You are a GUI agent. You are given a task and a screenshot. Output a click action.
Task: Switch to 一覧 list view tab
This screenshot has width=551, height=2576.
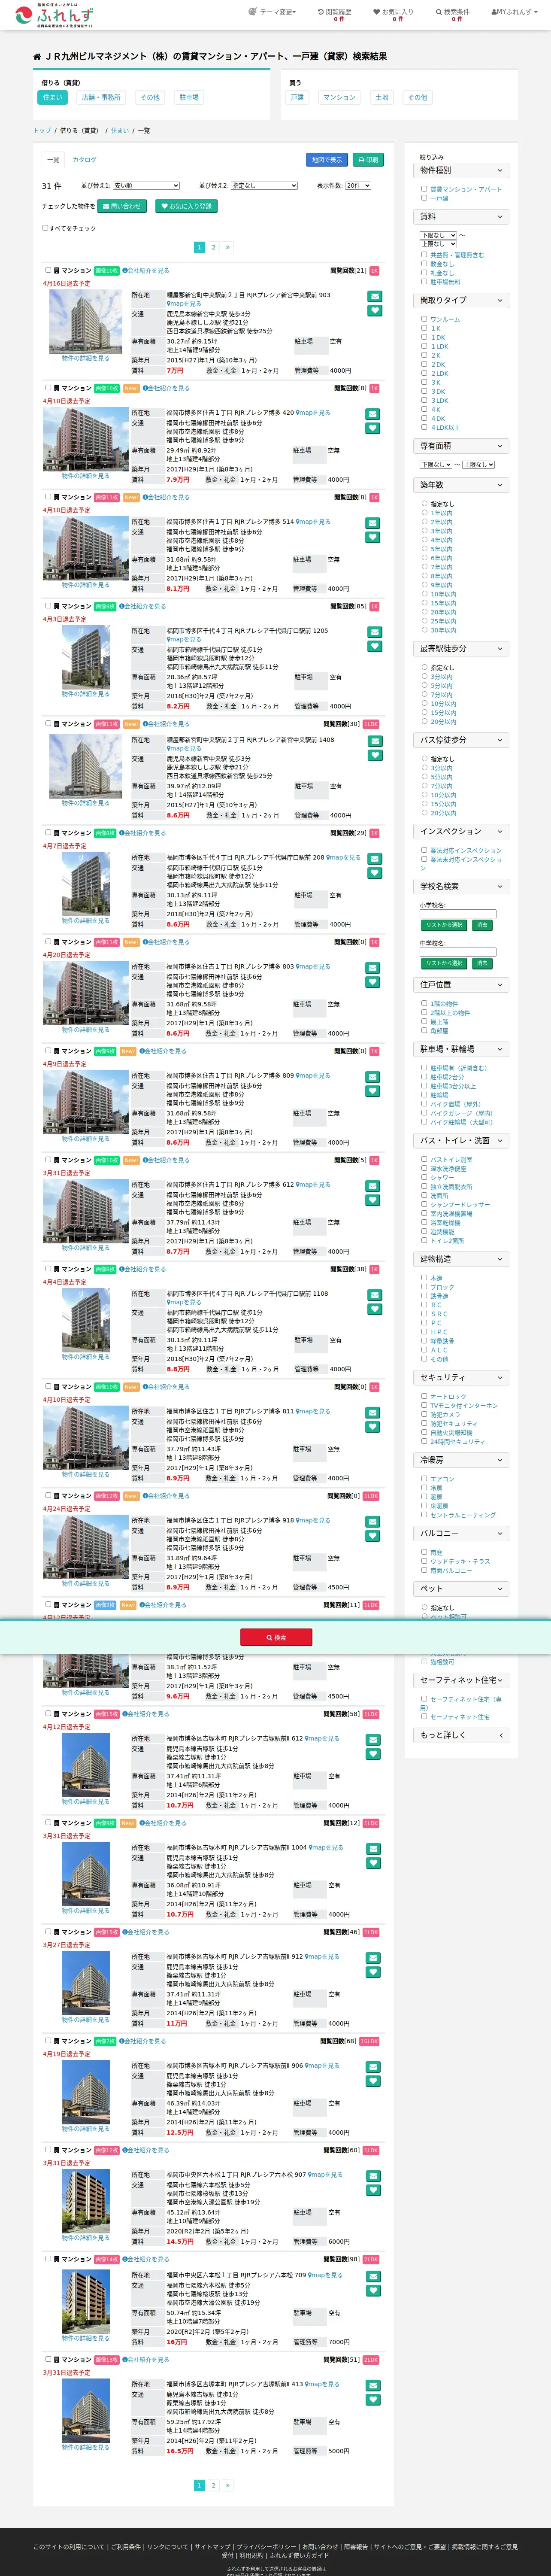point(54,160)
